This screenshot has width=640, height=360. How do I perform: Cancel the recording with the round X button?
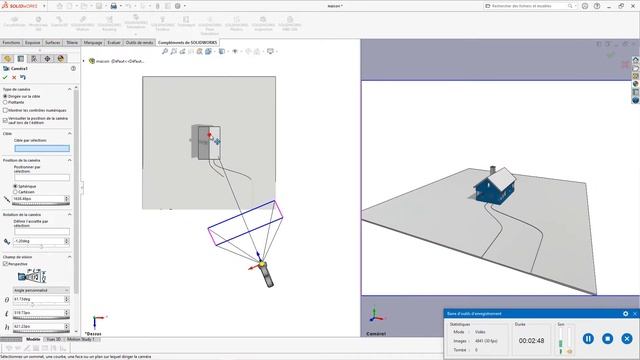(627, 338)
